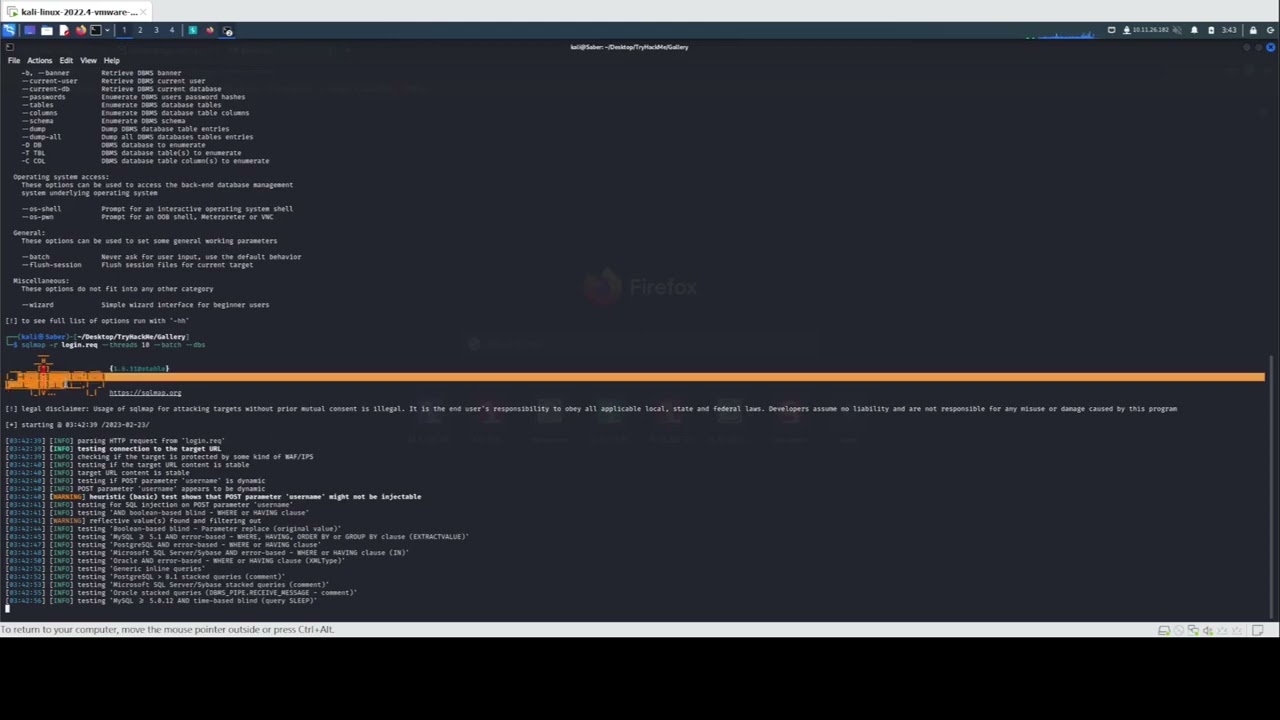This screenshot has width=1280, height=720.
Task: Switch to workspace 1
Action: point(124,30)
